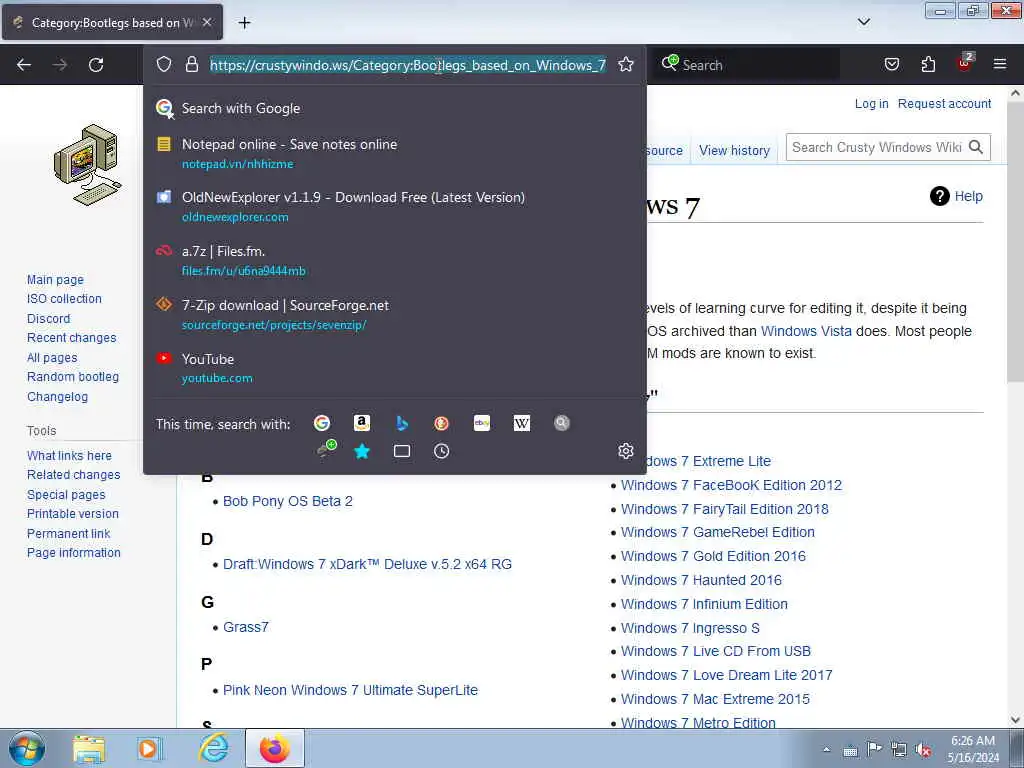The width and height of the screenshot is (1024, 768).
Task: Search open tabs with the tab icon
Action: click(x=402, y=451)
